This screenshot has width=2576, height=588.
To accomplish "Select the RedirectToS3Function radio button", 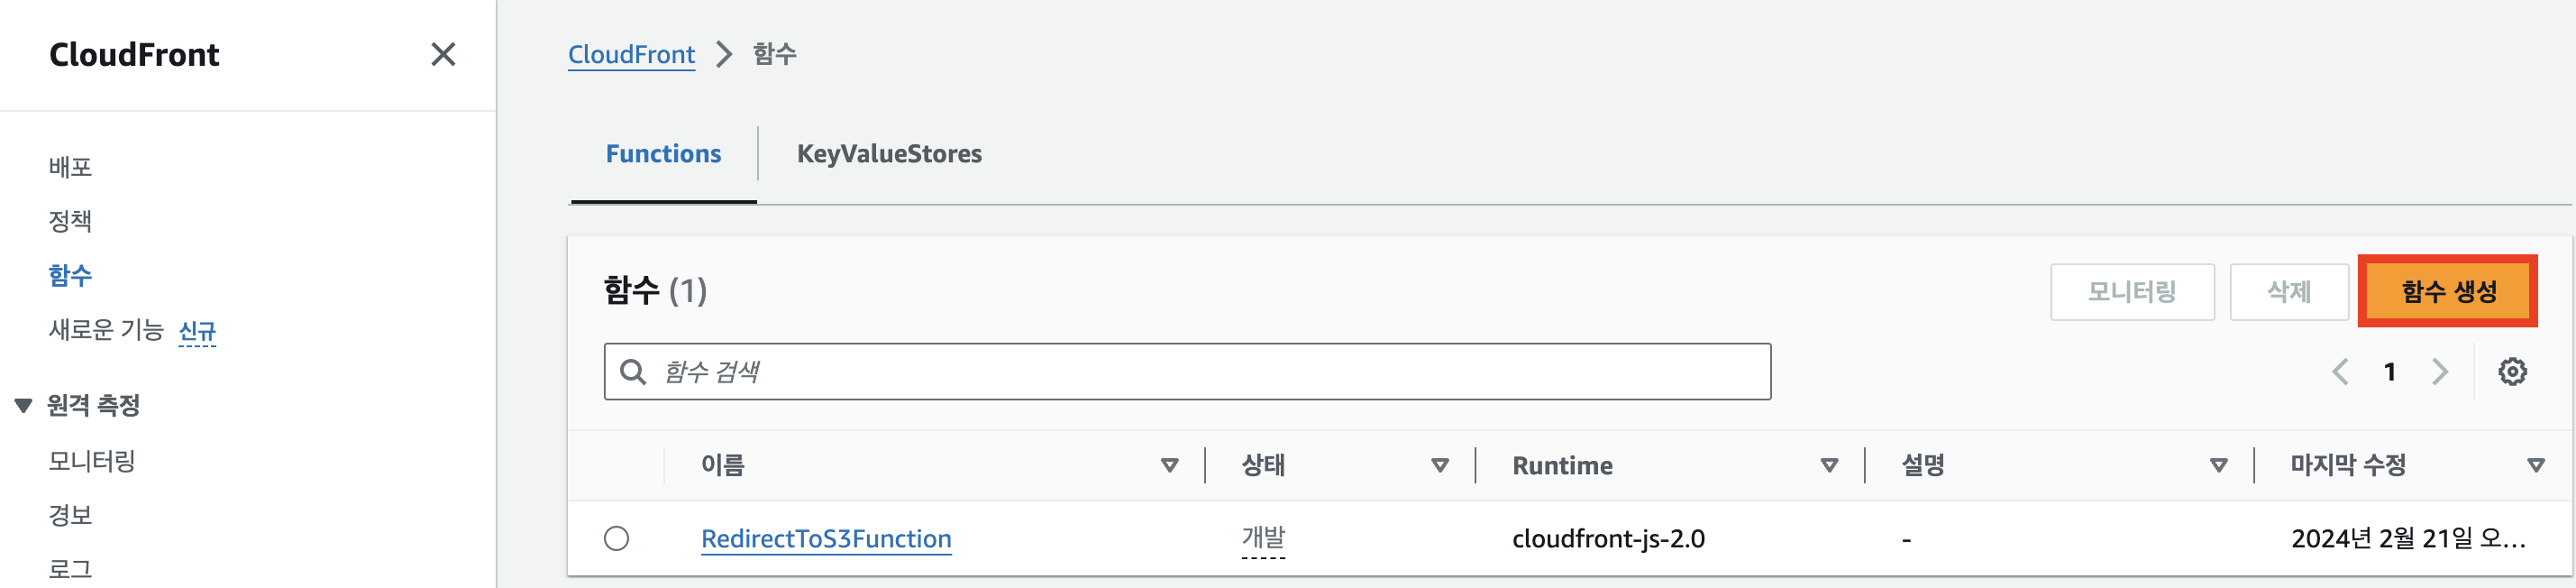I will tap(617, 539).
